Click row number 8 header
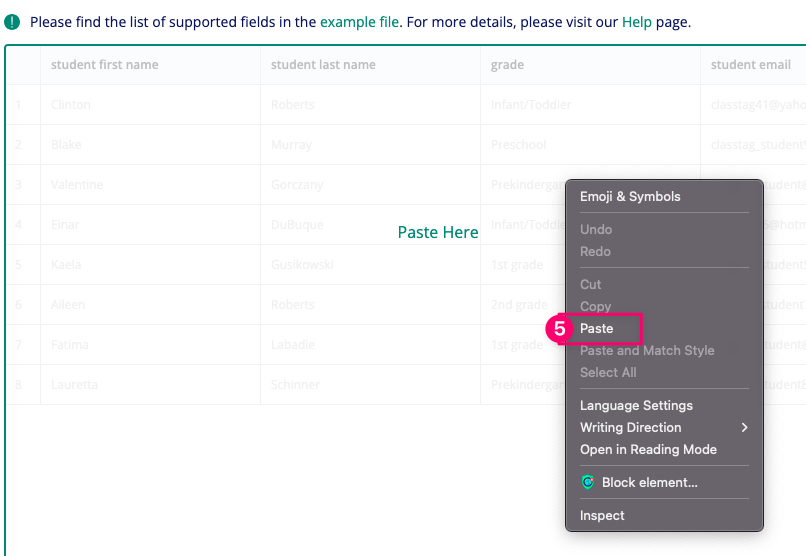Screen dimensions: 806x556 click(19, 385)
